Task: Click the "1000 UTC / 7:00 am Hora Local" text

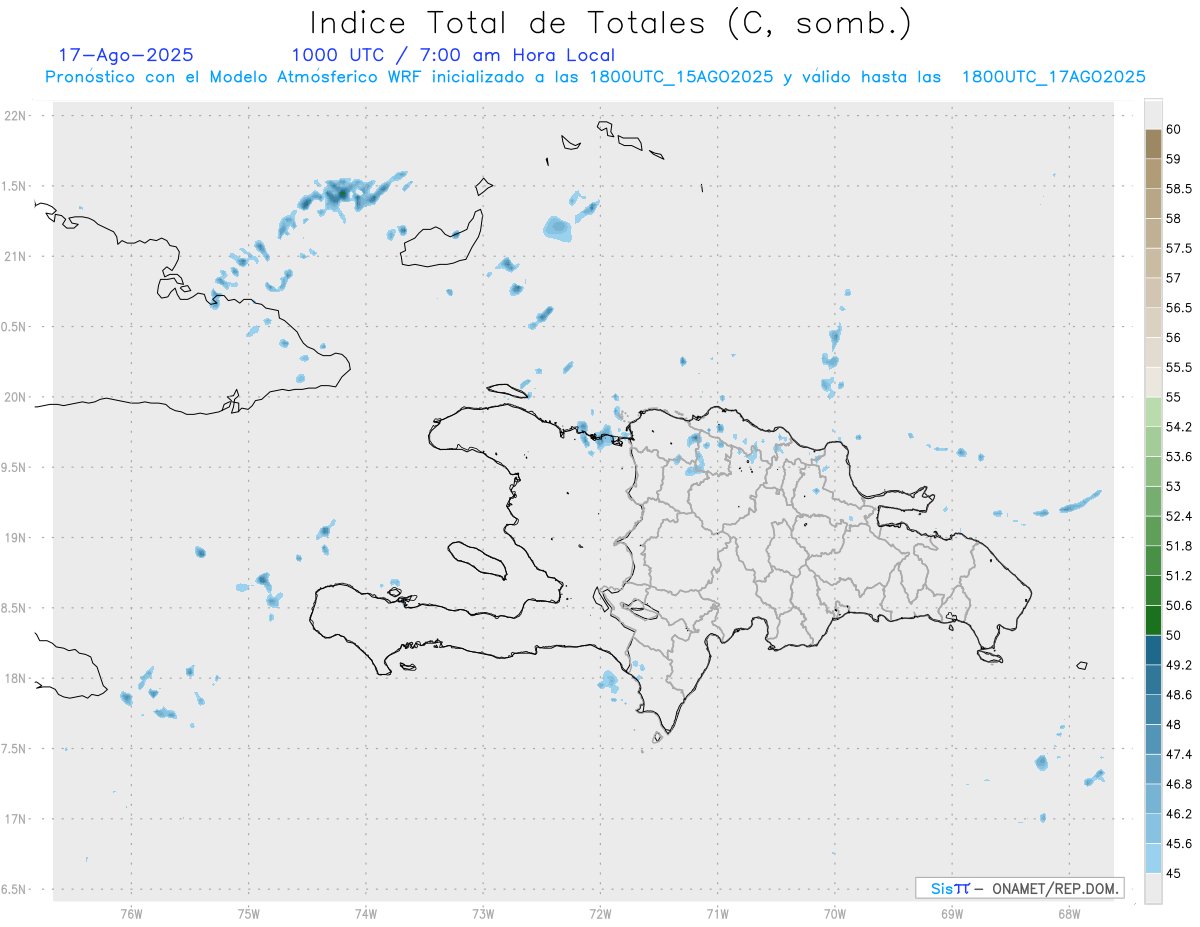Action: pos(453,55)
